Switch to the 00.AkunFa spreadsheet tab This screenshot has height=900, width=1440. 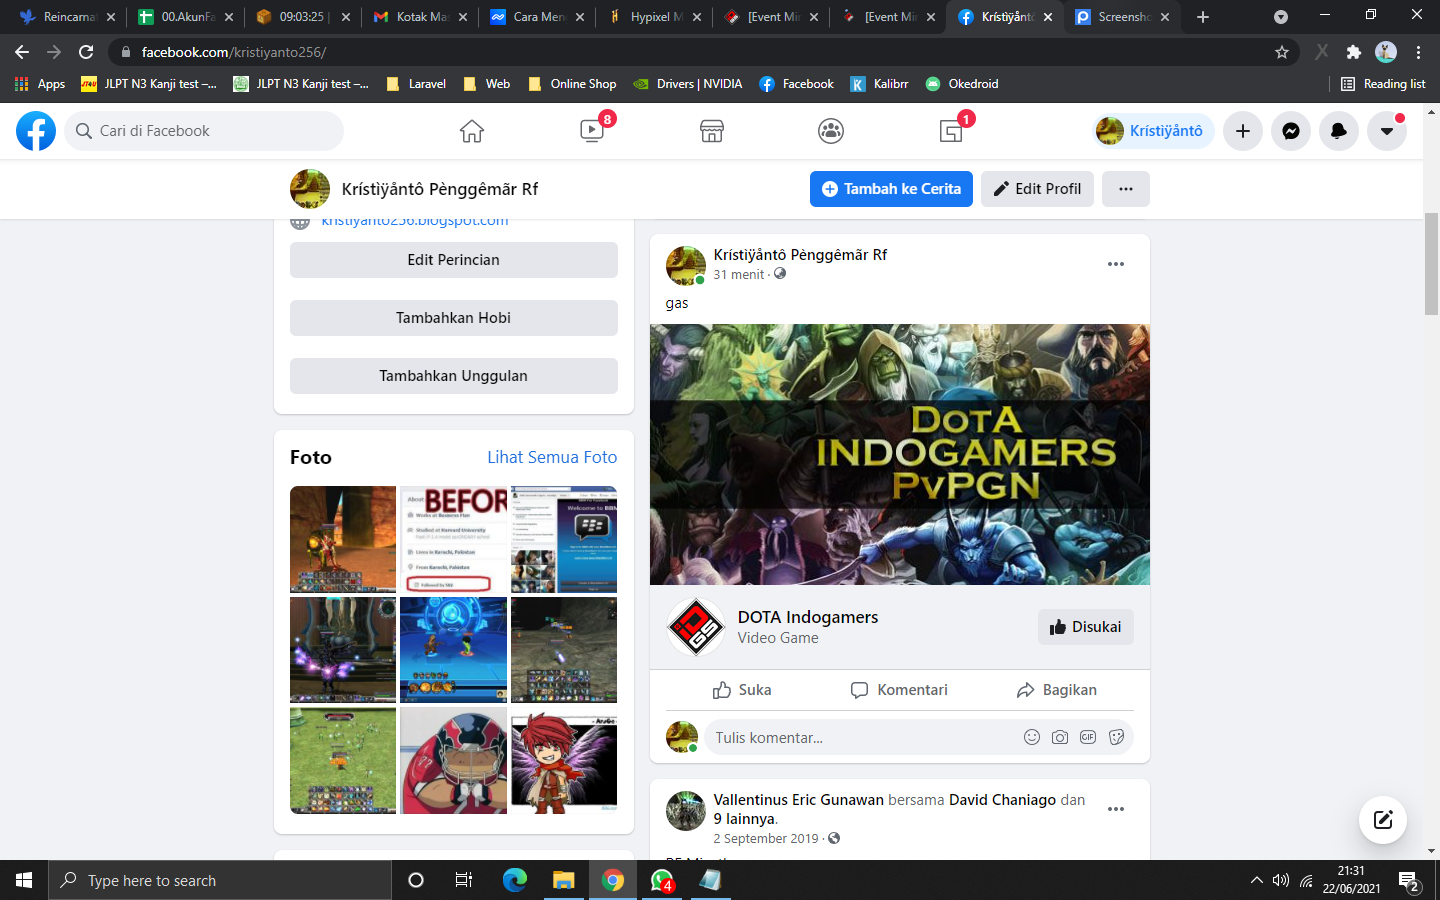click(186, 17)
